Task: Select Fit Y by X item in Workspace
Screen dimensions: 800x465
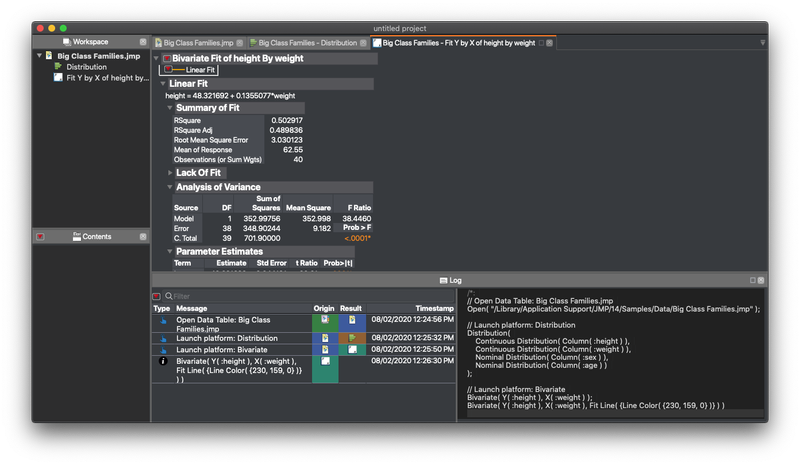Action: pos(107,77)
